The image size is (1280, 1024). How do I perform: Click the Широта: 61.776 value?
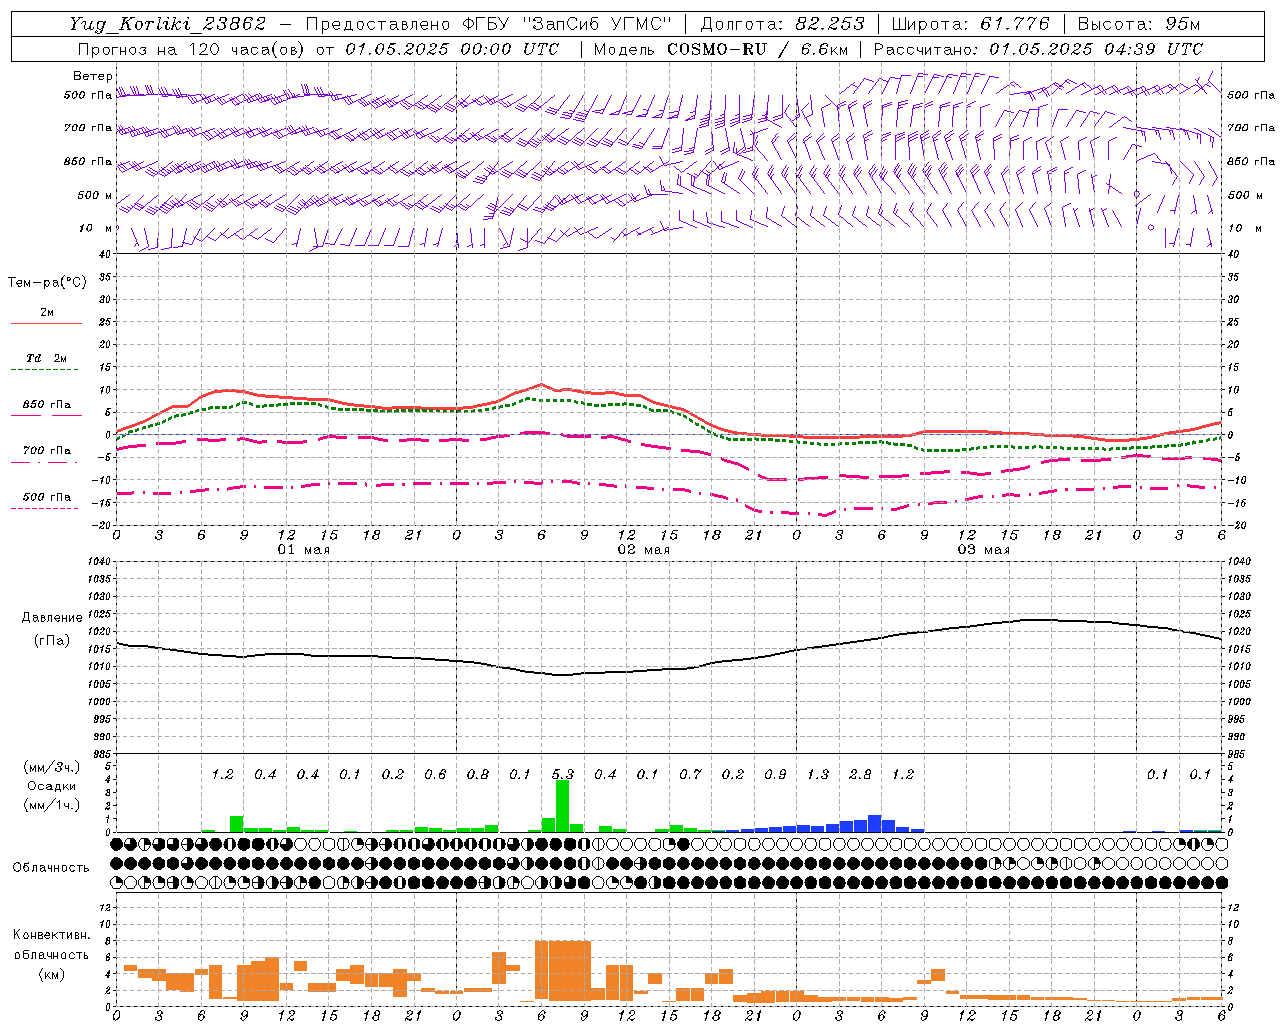click(971, 24)
